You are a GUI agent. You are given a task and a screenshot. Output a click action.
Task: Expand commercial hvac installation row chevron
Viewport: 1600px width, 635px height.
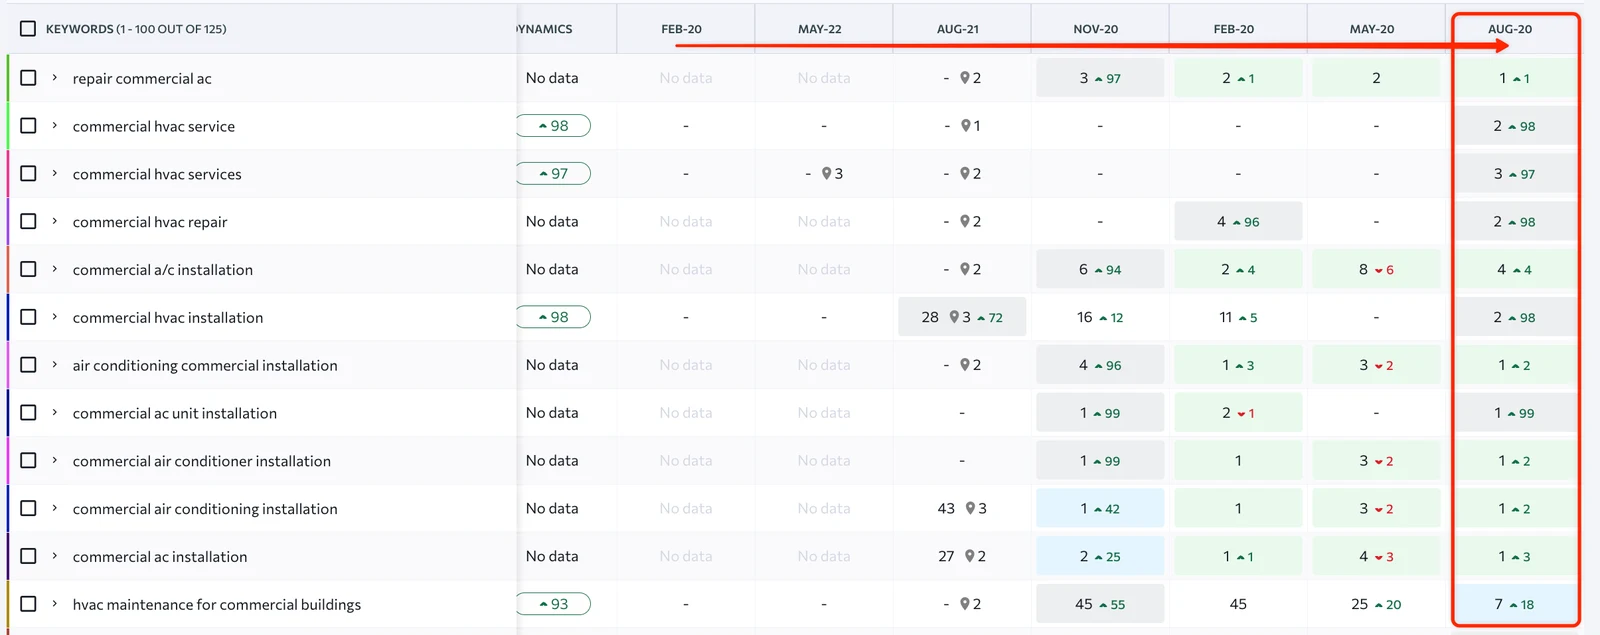click(55, 317)
